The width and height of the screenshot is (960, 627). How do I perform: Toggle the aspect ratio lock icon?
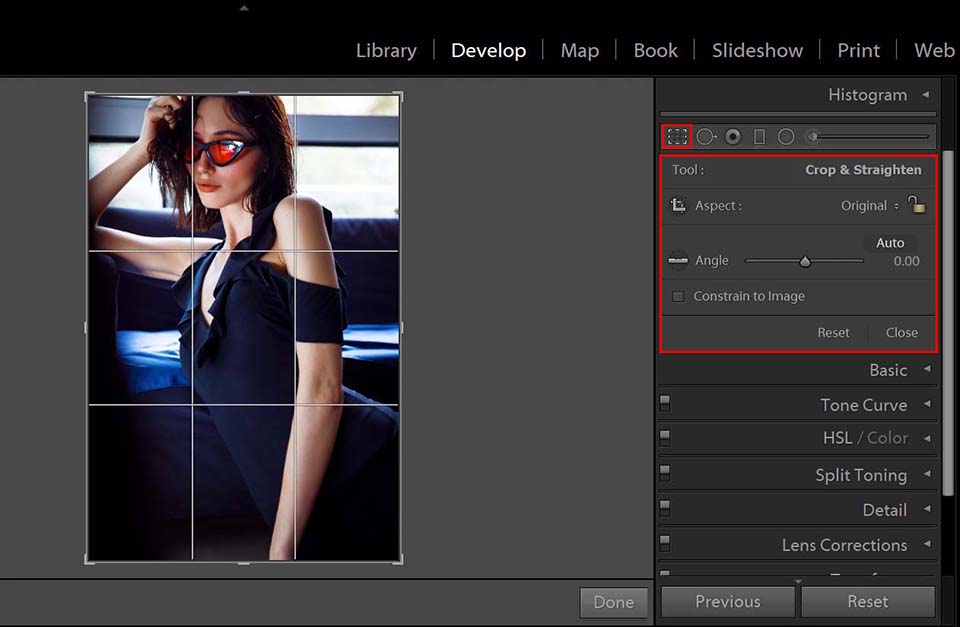(x=917, y=204)
